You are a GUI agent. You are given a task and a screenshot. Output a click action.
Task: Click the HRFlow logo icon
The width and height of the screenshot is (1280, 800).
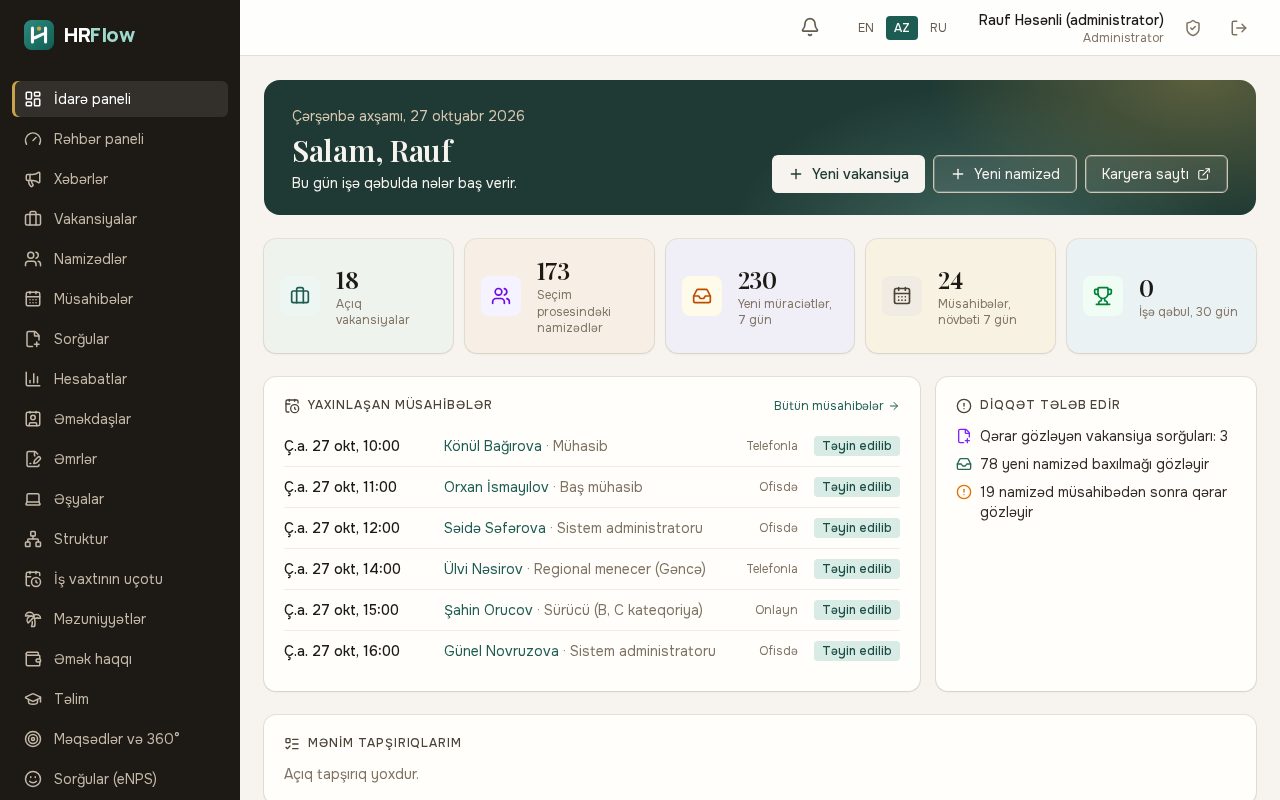pos(39,35)
